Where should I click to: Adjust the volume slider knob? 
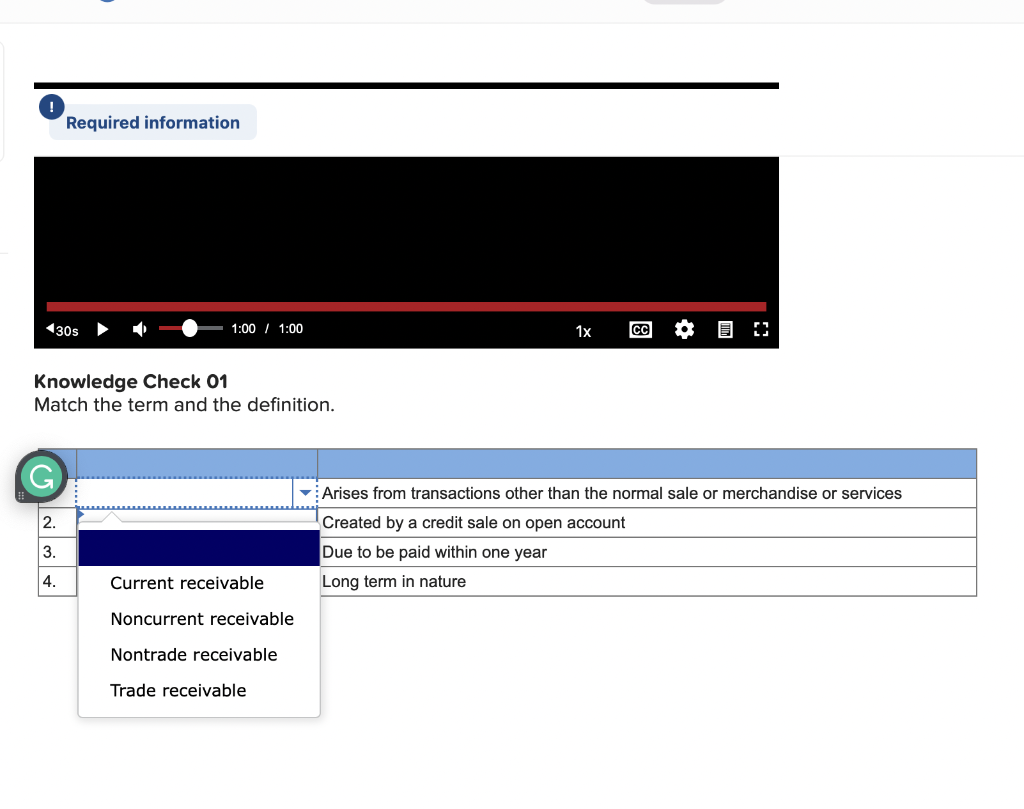[189, 328]
